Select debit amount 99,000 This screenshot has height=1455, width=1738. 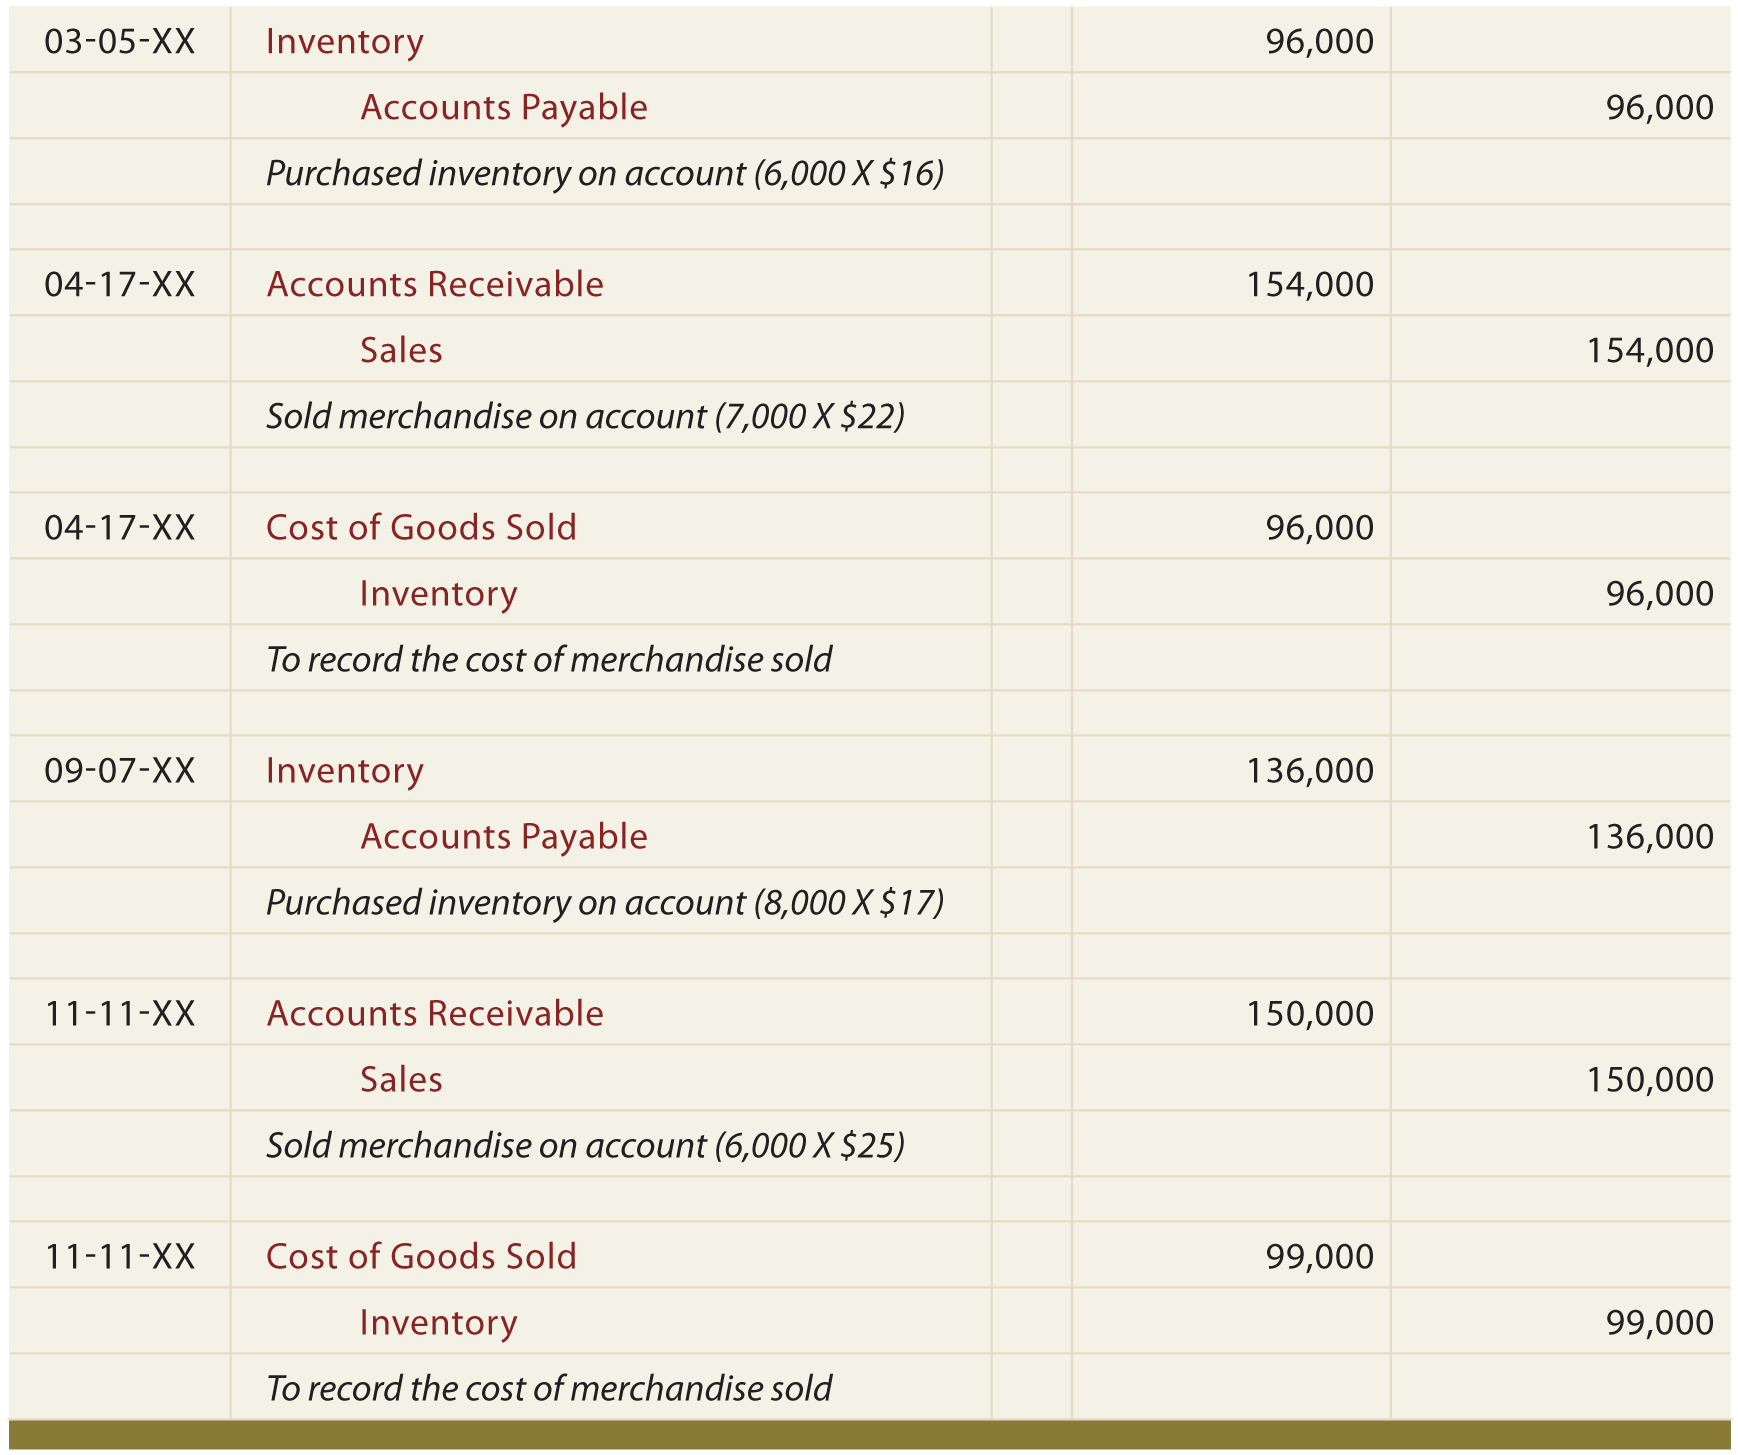[1320, 1257]
